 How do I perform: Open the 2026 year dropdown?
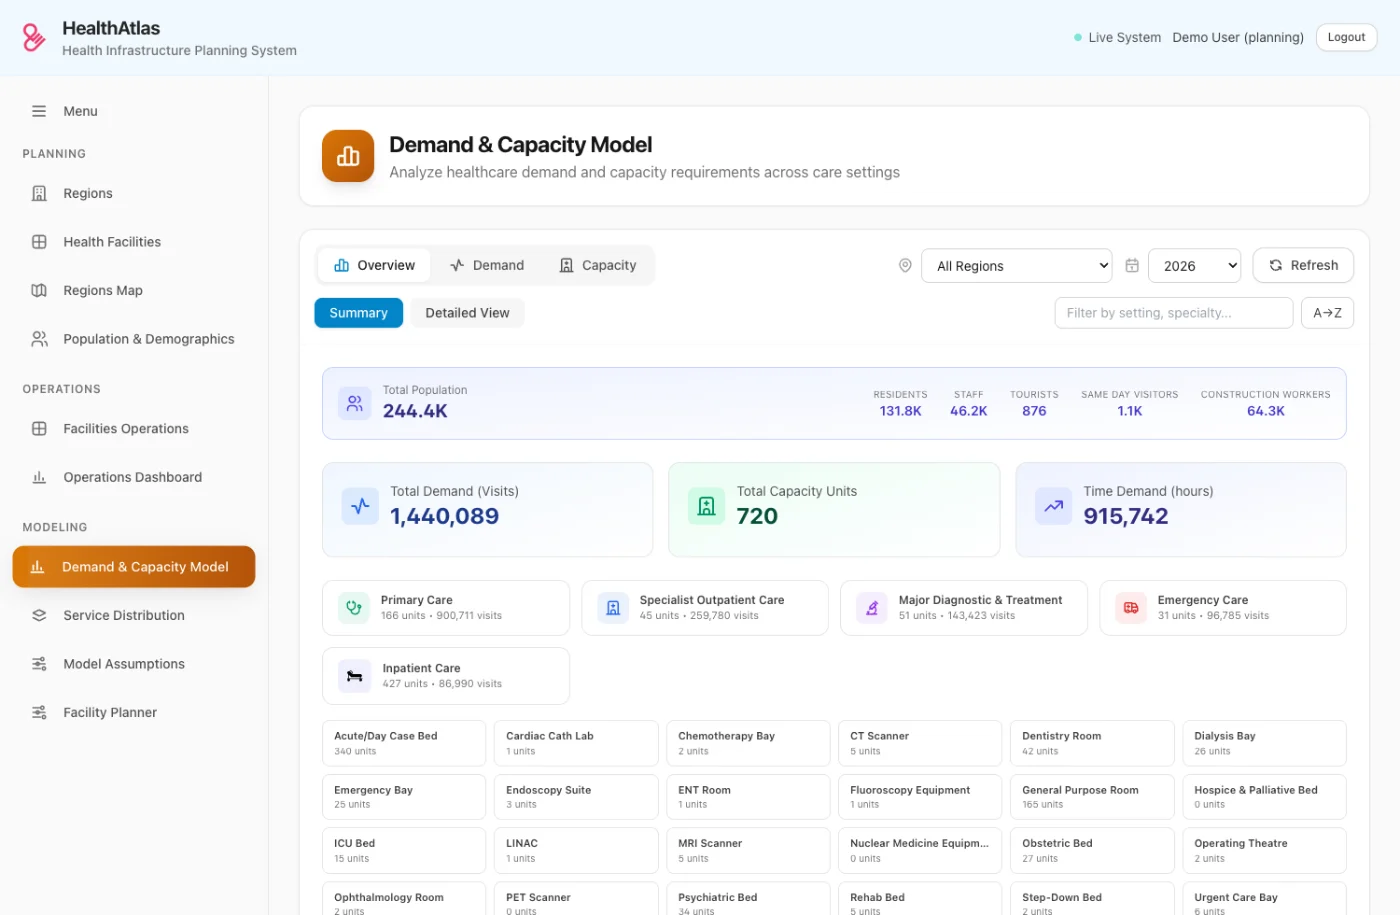pyautogui.click(x=1195, y=266)
